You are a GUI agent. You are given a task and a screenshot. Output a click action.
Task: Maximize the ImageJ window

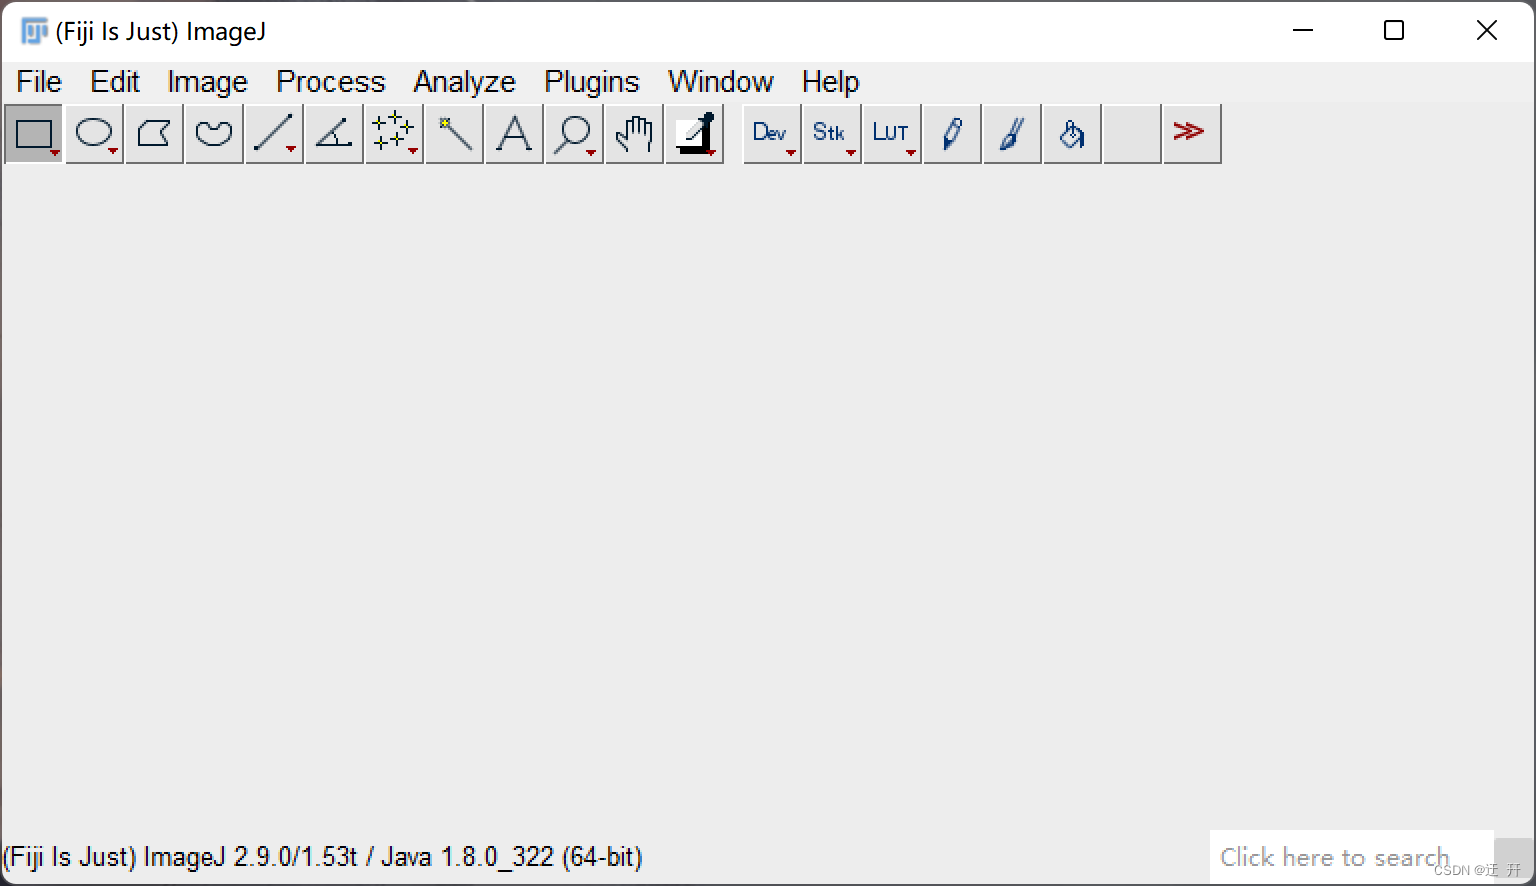[1394, 31]
